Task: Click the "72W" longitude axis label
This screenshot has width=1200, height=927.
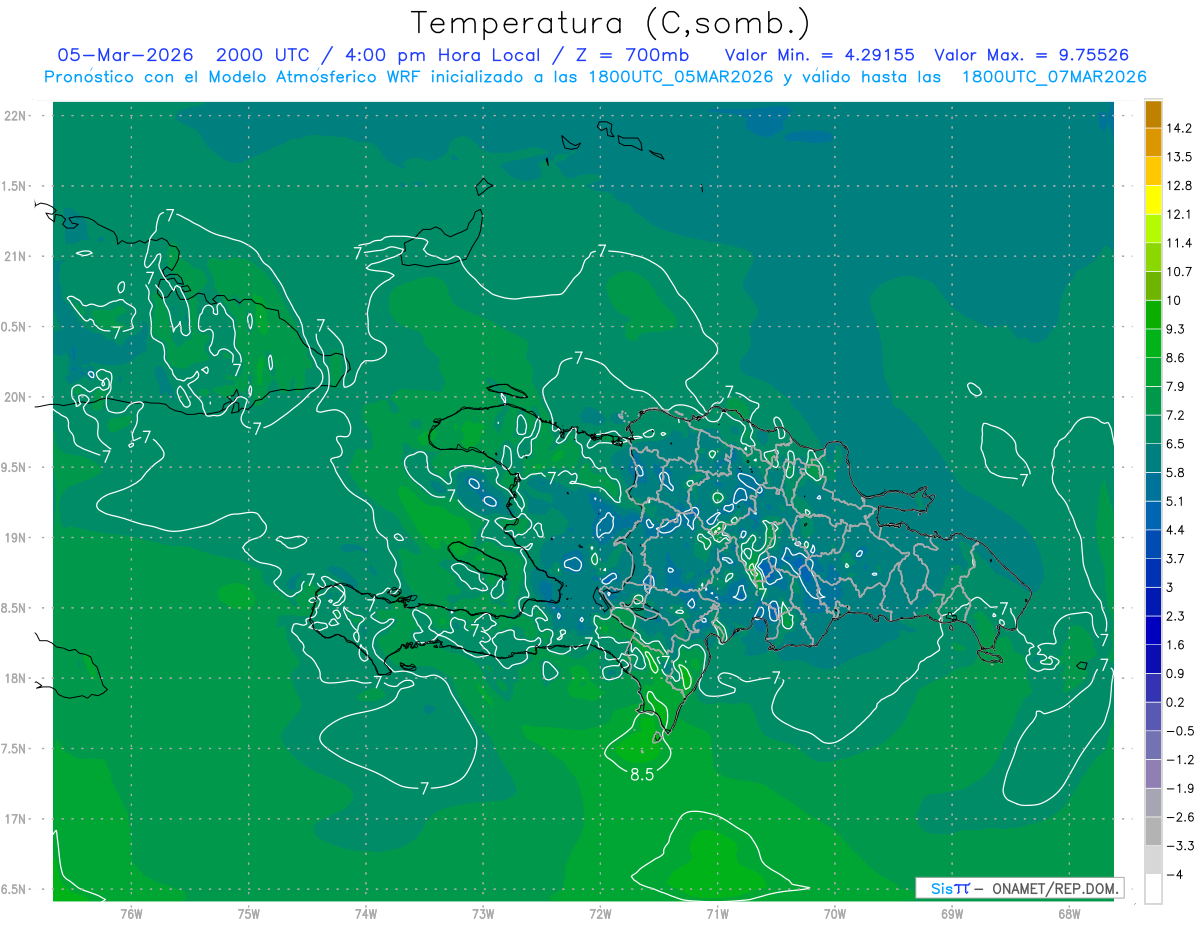Action: (600, 913)
